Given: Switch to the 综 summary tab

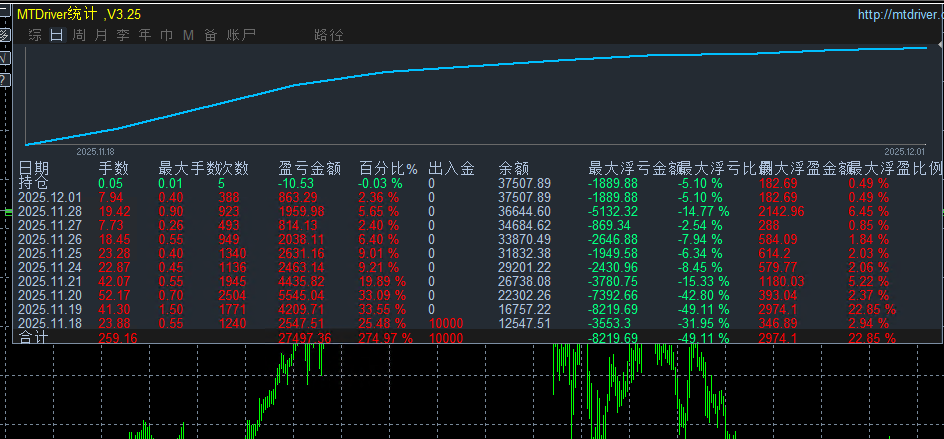Looking at the screenshot, I should coord(35,35).
